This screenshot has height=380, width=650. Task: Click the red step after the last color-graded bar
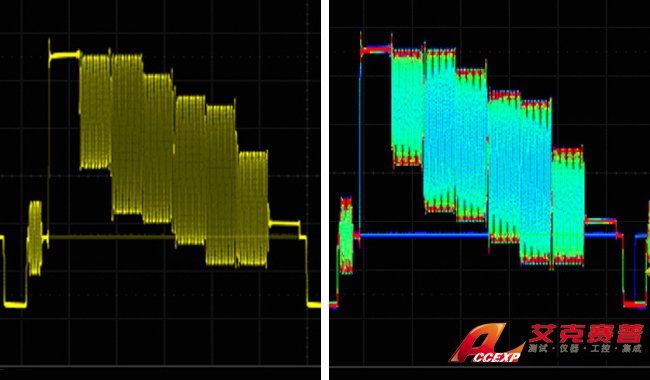[600, 221]
